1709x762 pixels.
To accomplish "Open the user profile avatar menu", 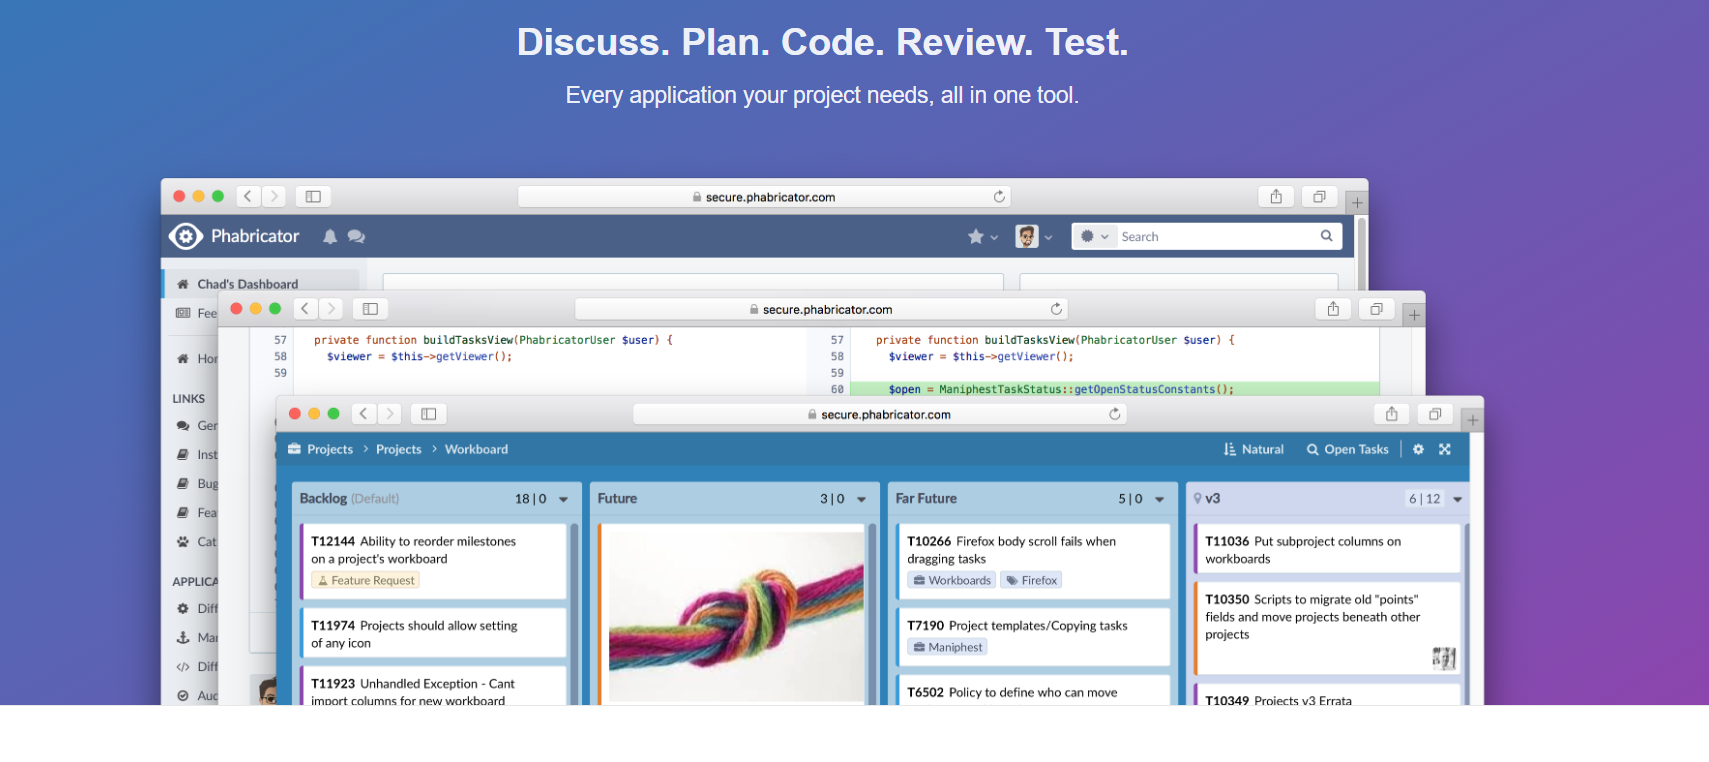I will pyautogui.click(x=1033, y=237).
